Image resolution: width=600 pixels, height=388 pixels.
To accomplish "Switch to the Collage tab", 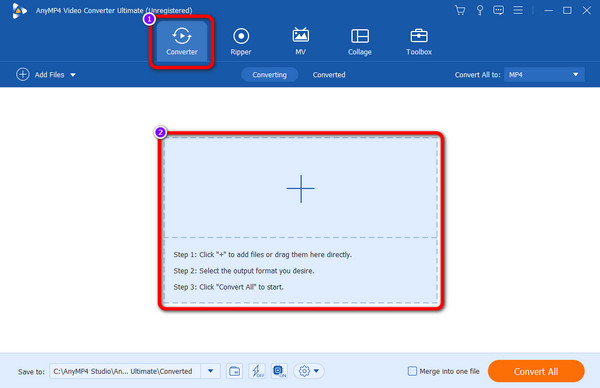I will point(360,41).
